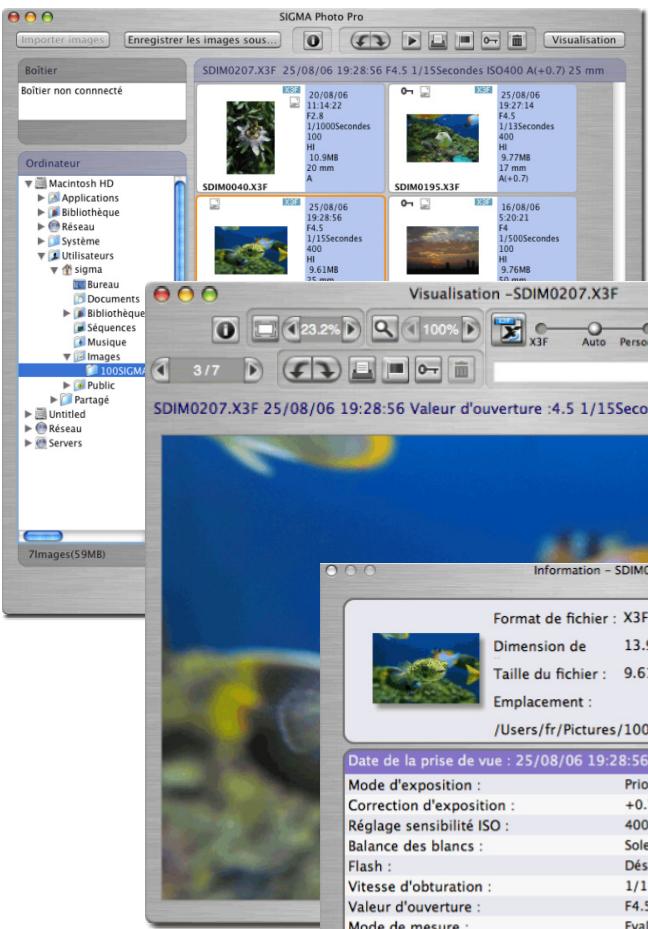
Task: Click the Balance des blancs row label
Action: (415, 846)
